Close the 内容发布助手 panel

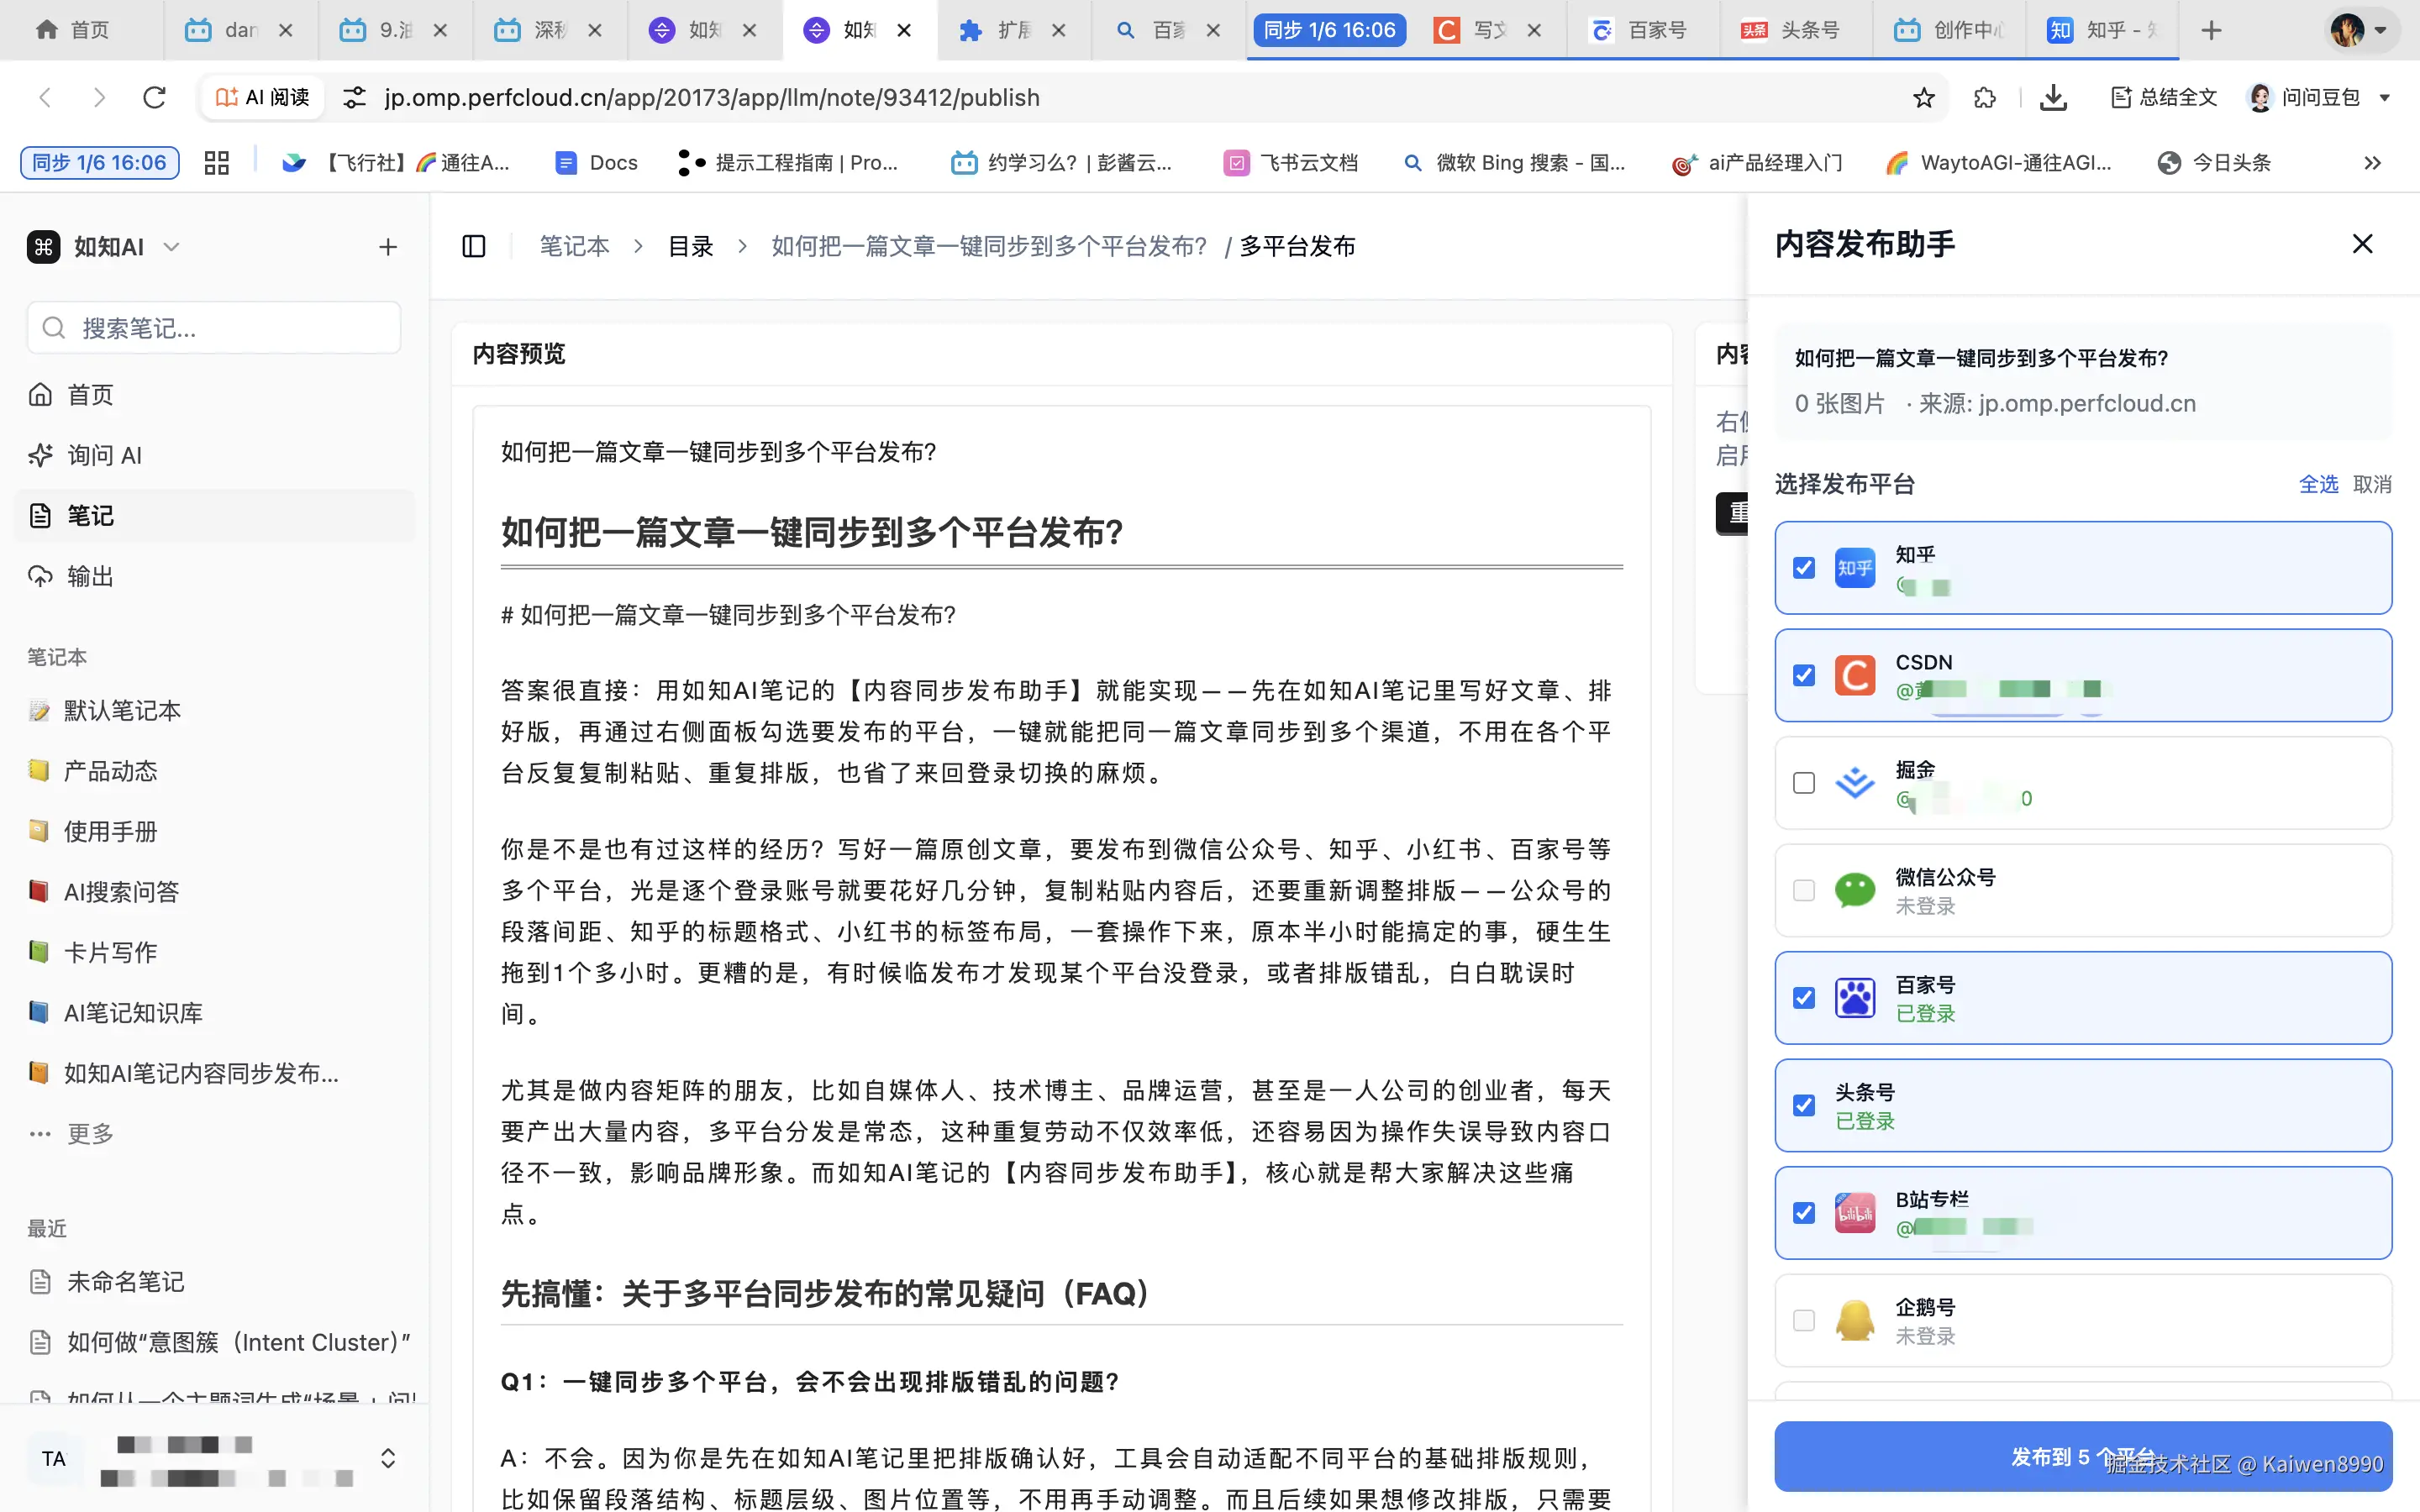point(2362,244)
